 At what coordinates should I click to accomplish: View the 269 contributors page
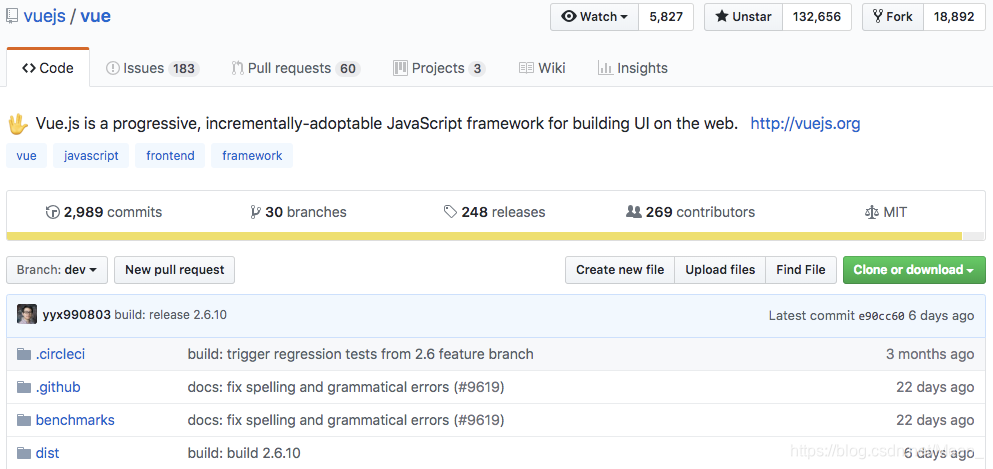tap(690, 212)
